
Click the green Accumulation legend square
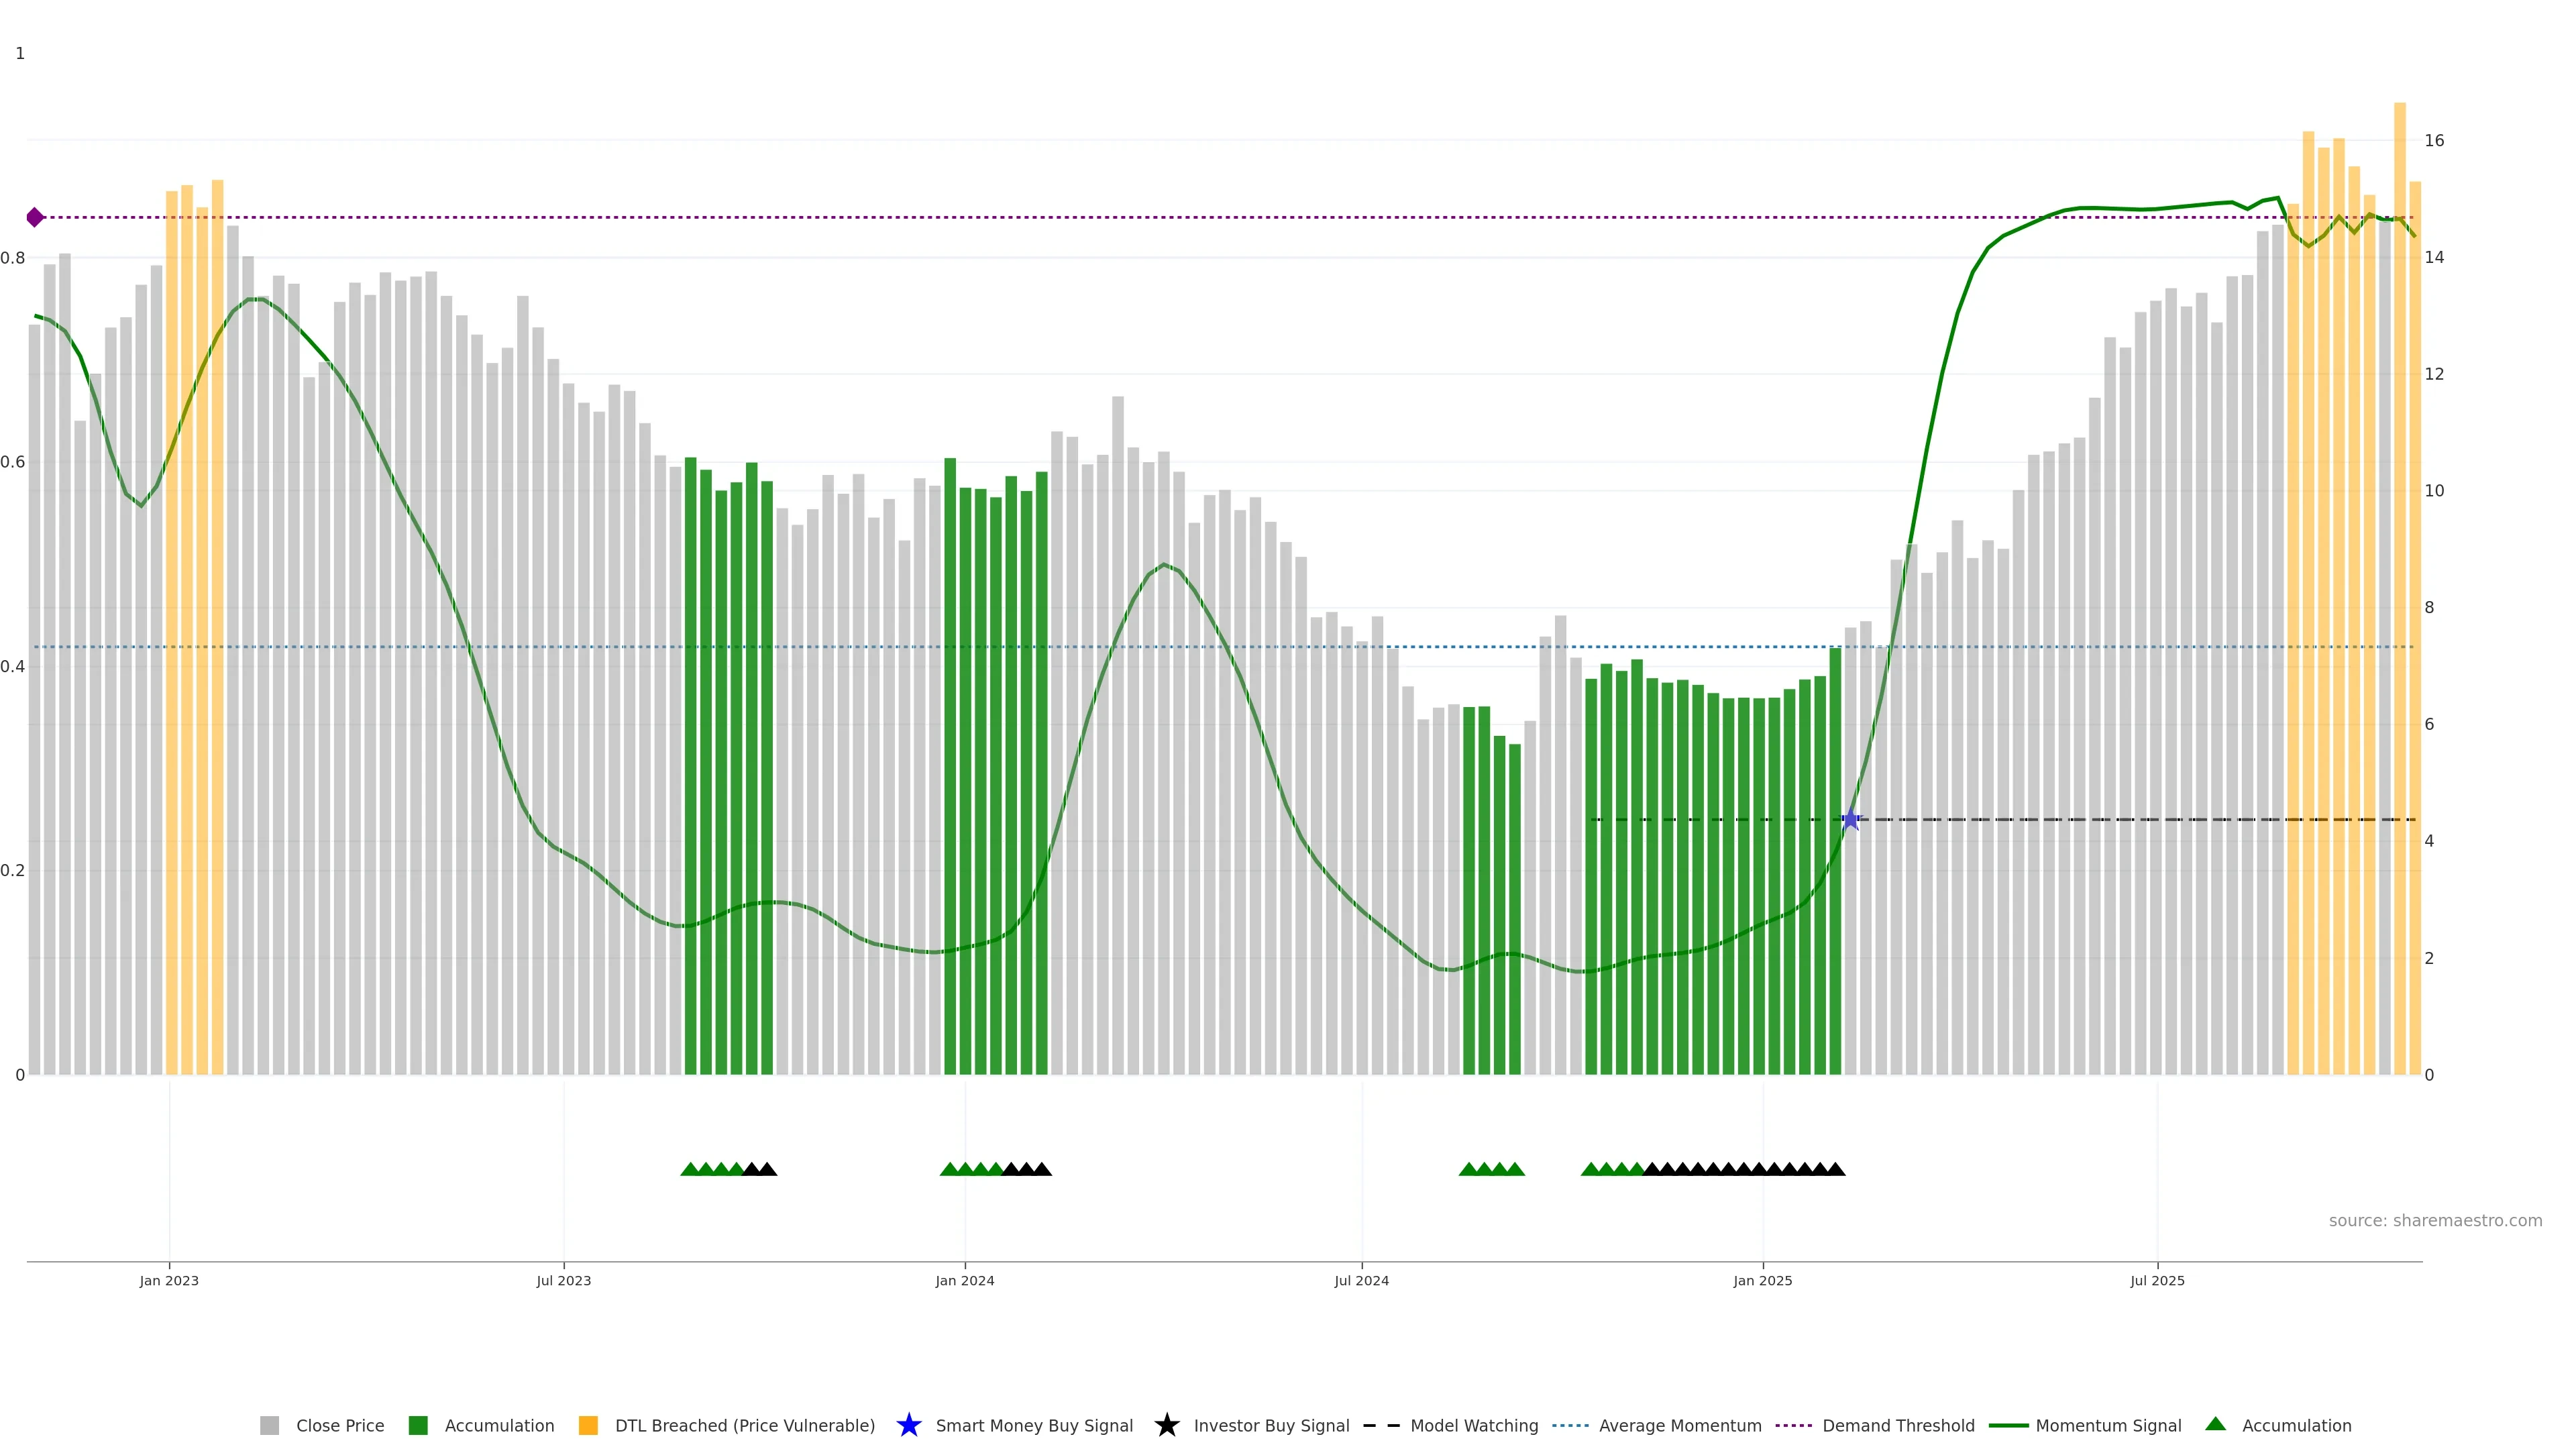tap(418, 1425)
